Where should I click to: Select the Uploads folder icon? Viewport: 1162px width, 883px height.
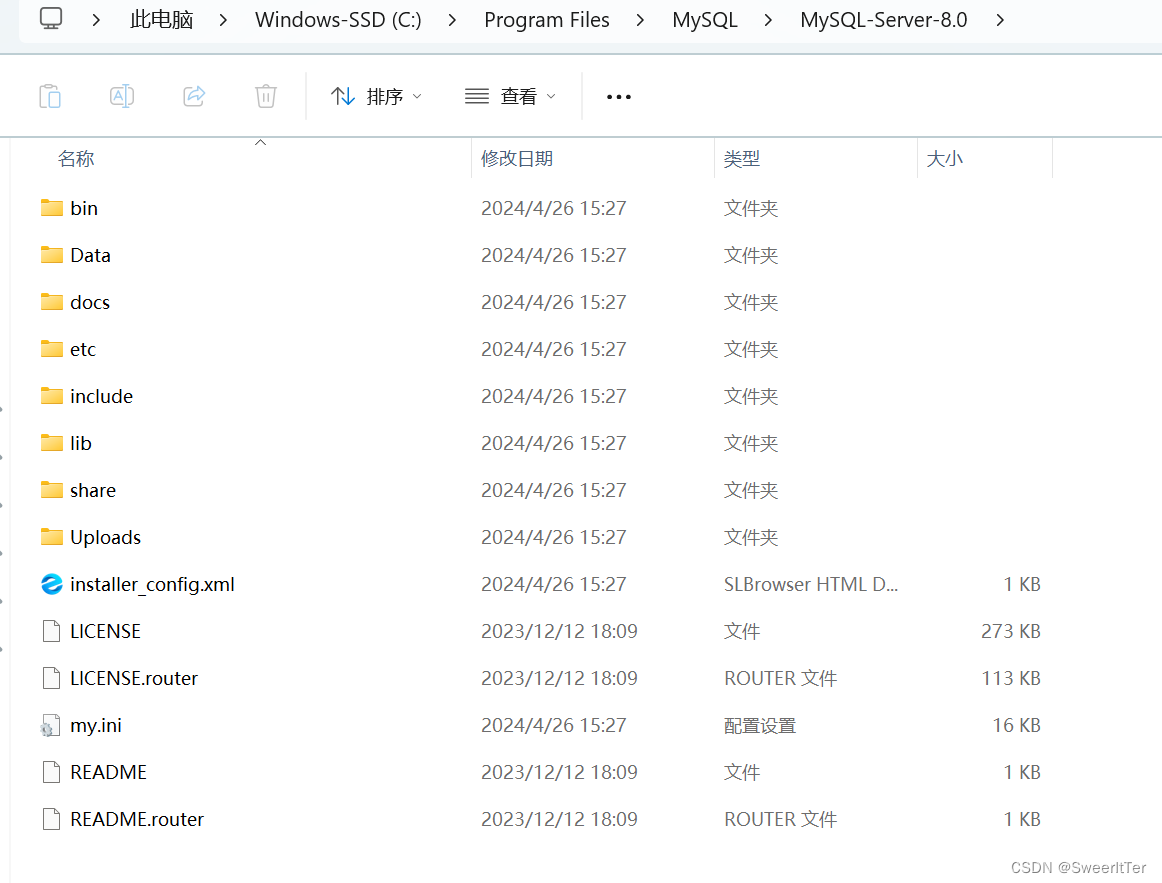52,536
